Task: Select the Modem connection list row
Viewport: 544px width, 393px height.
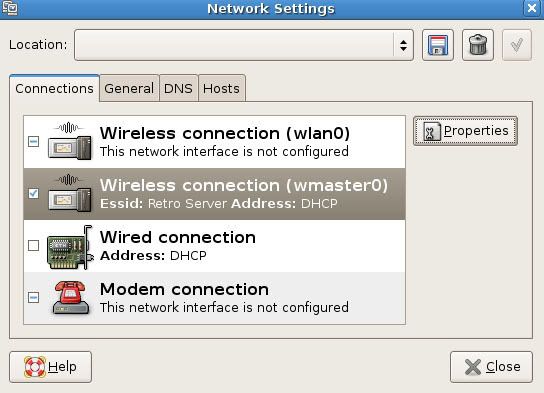Action: point(214,298)
